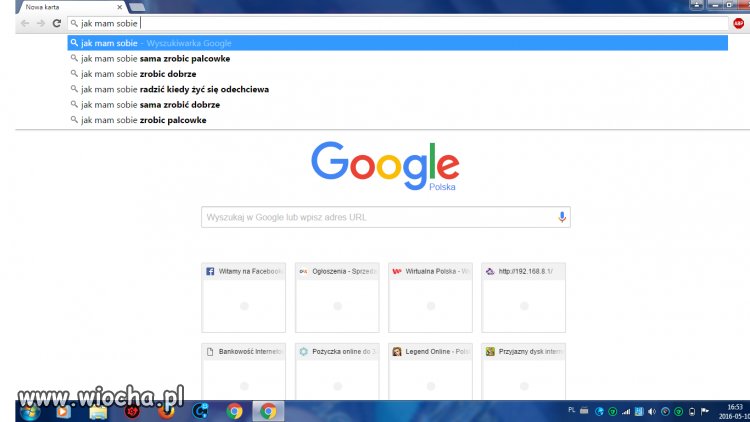Open a new tab with the tab strip button
The height and width of the screenshot is (422, 750).
(x=137, y=7)
